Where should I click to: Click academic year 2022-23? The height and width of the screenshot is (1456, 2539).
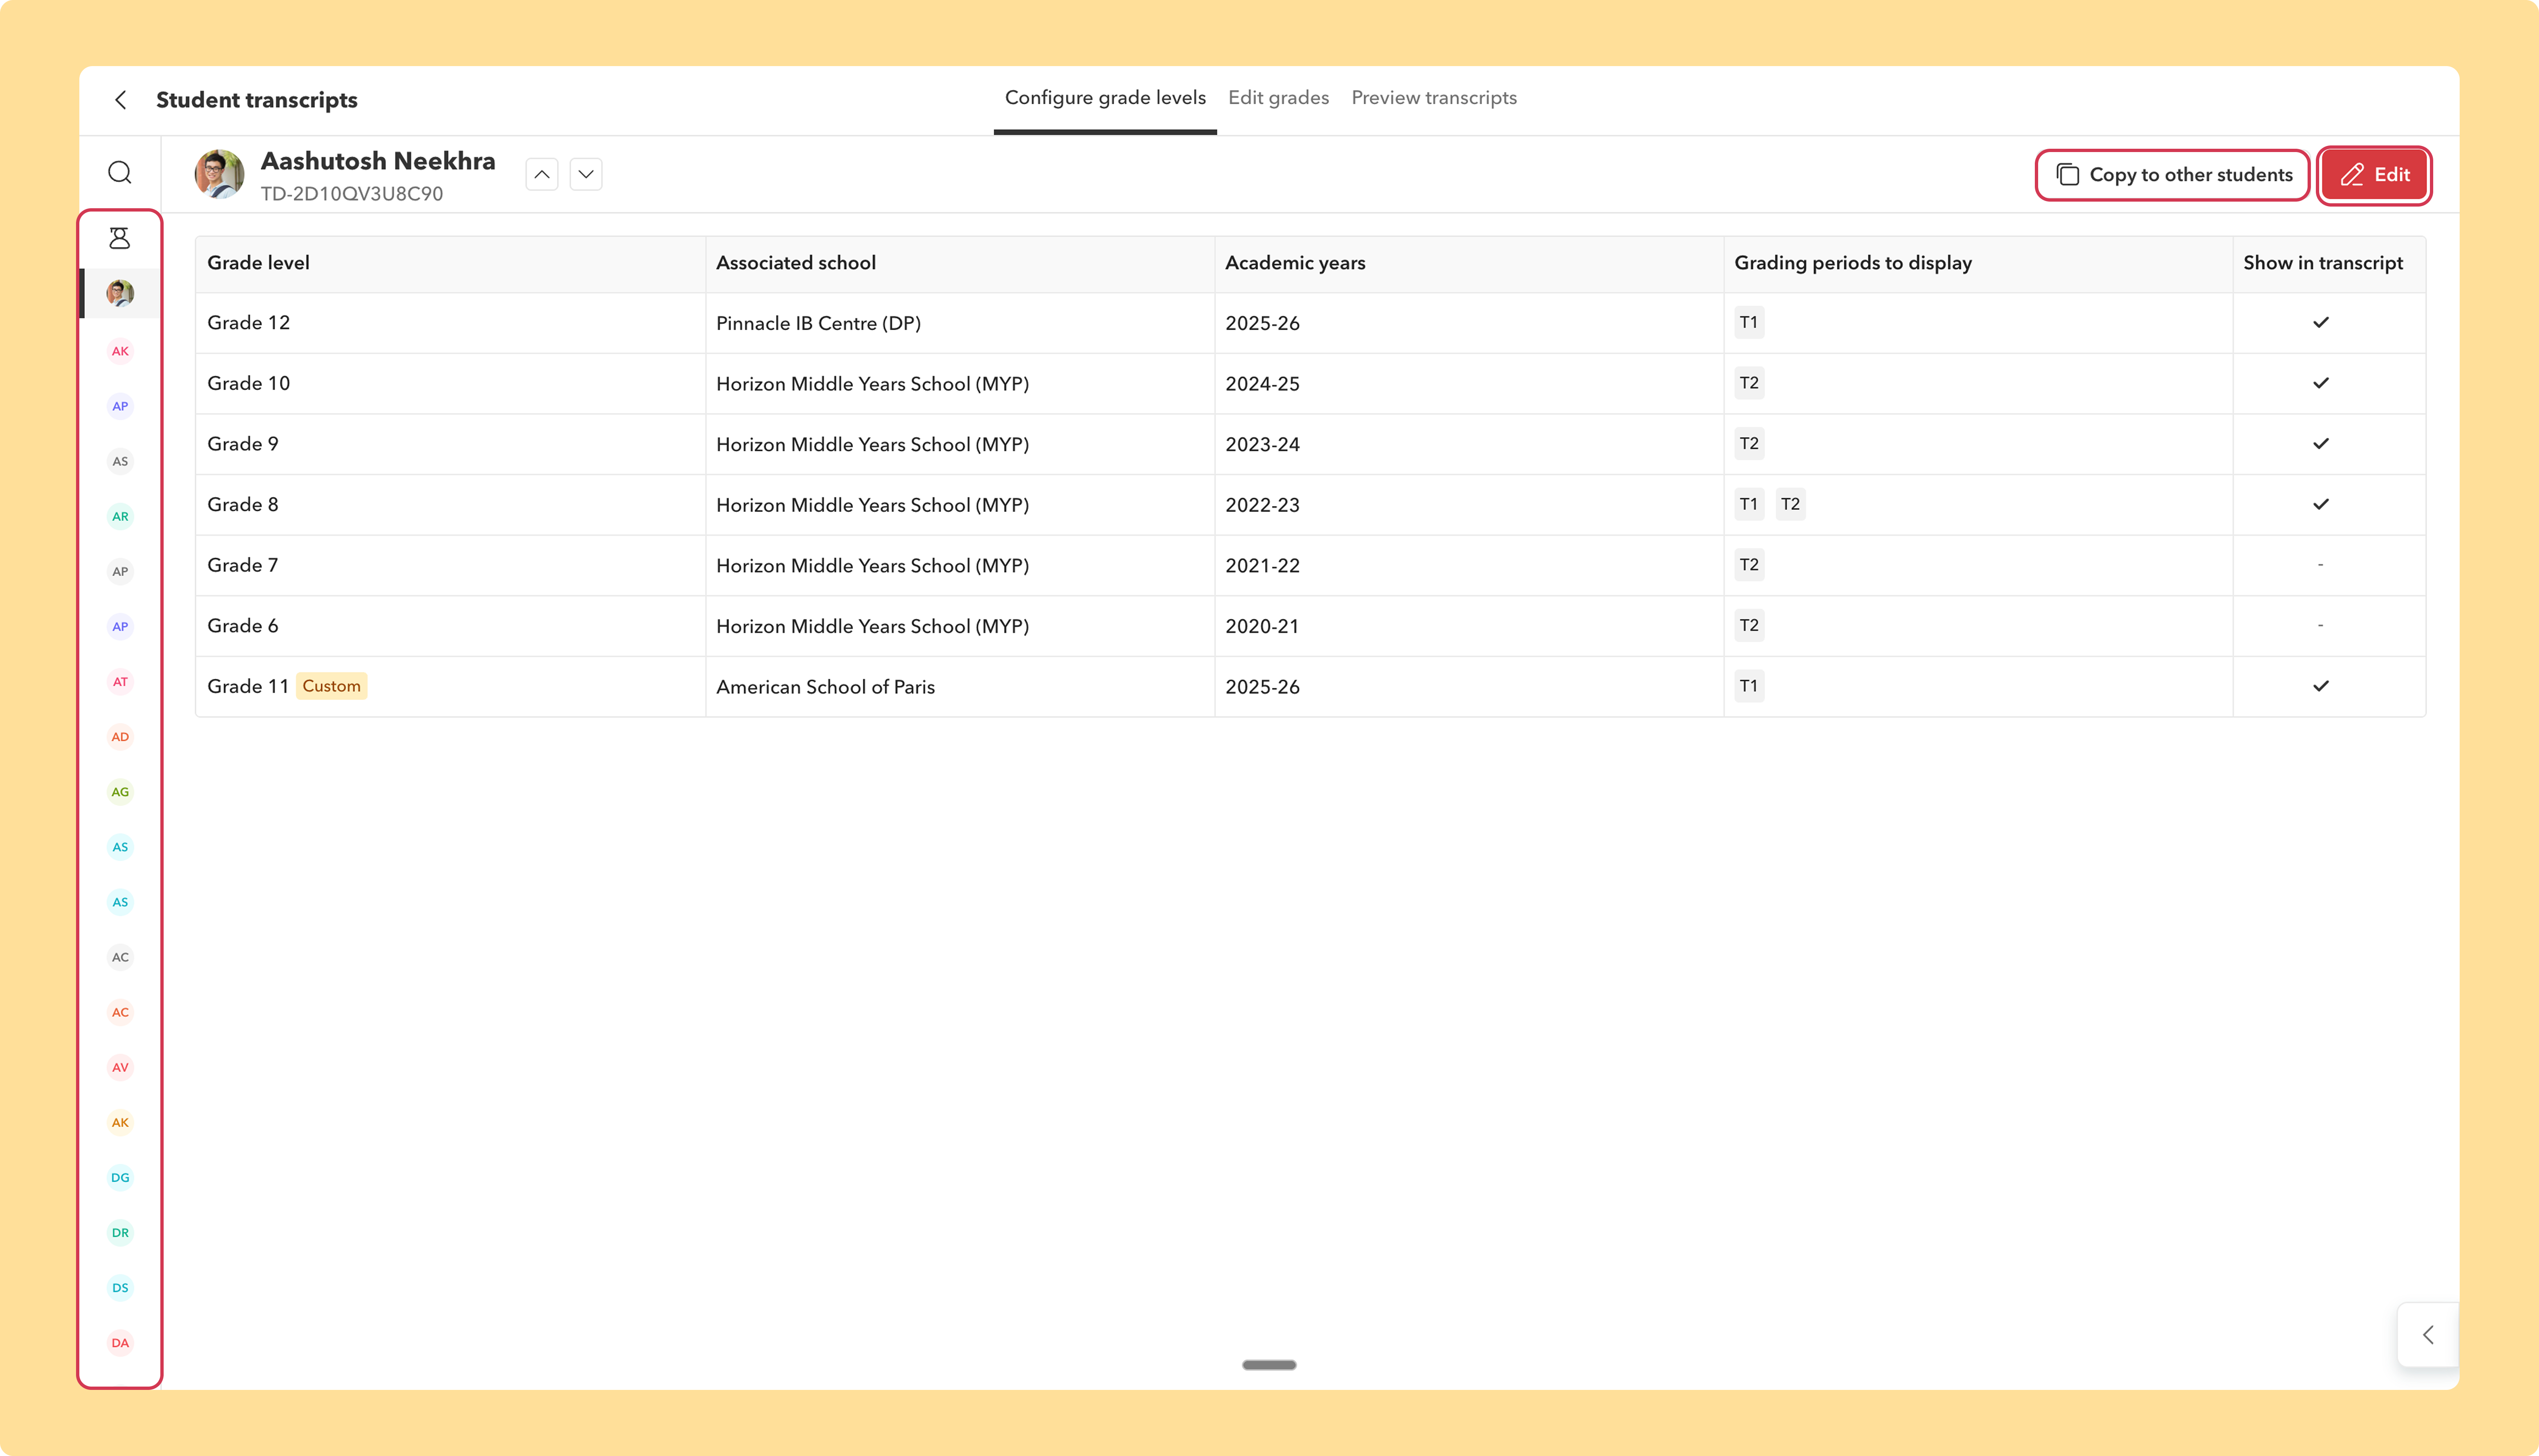pos(1262,505)
